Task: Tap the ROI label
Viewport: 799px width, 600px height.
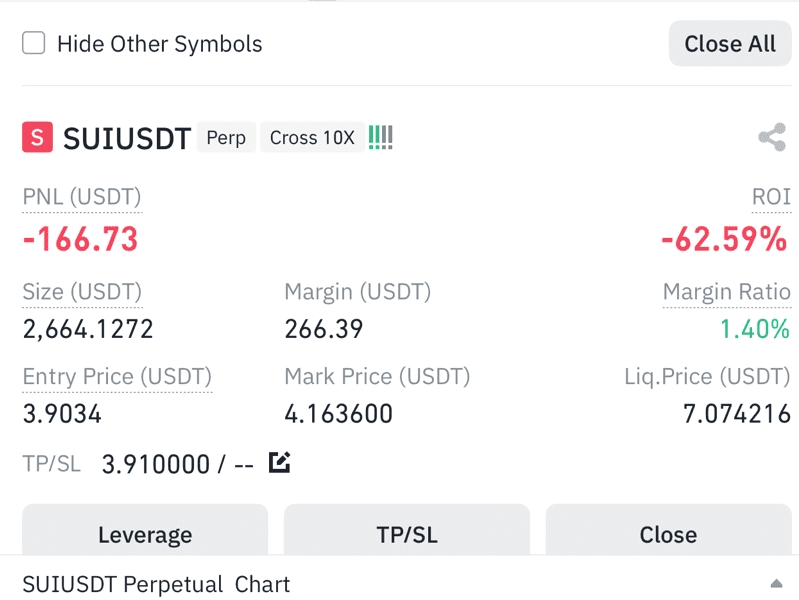Action: click(771, 197)
